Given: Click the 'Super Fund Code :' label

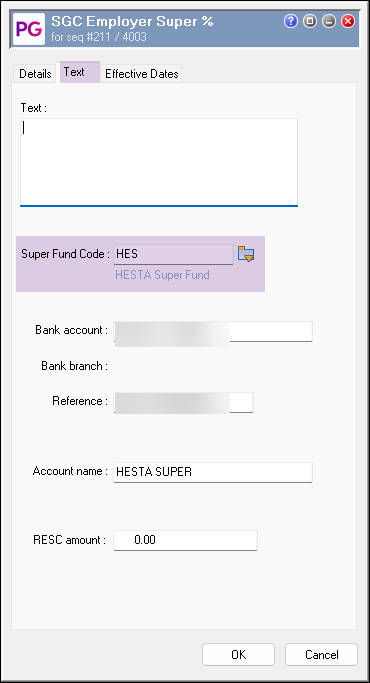Looking at the screenshot, I should click(65, 254).
